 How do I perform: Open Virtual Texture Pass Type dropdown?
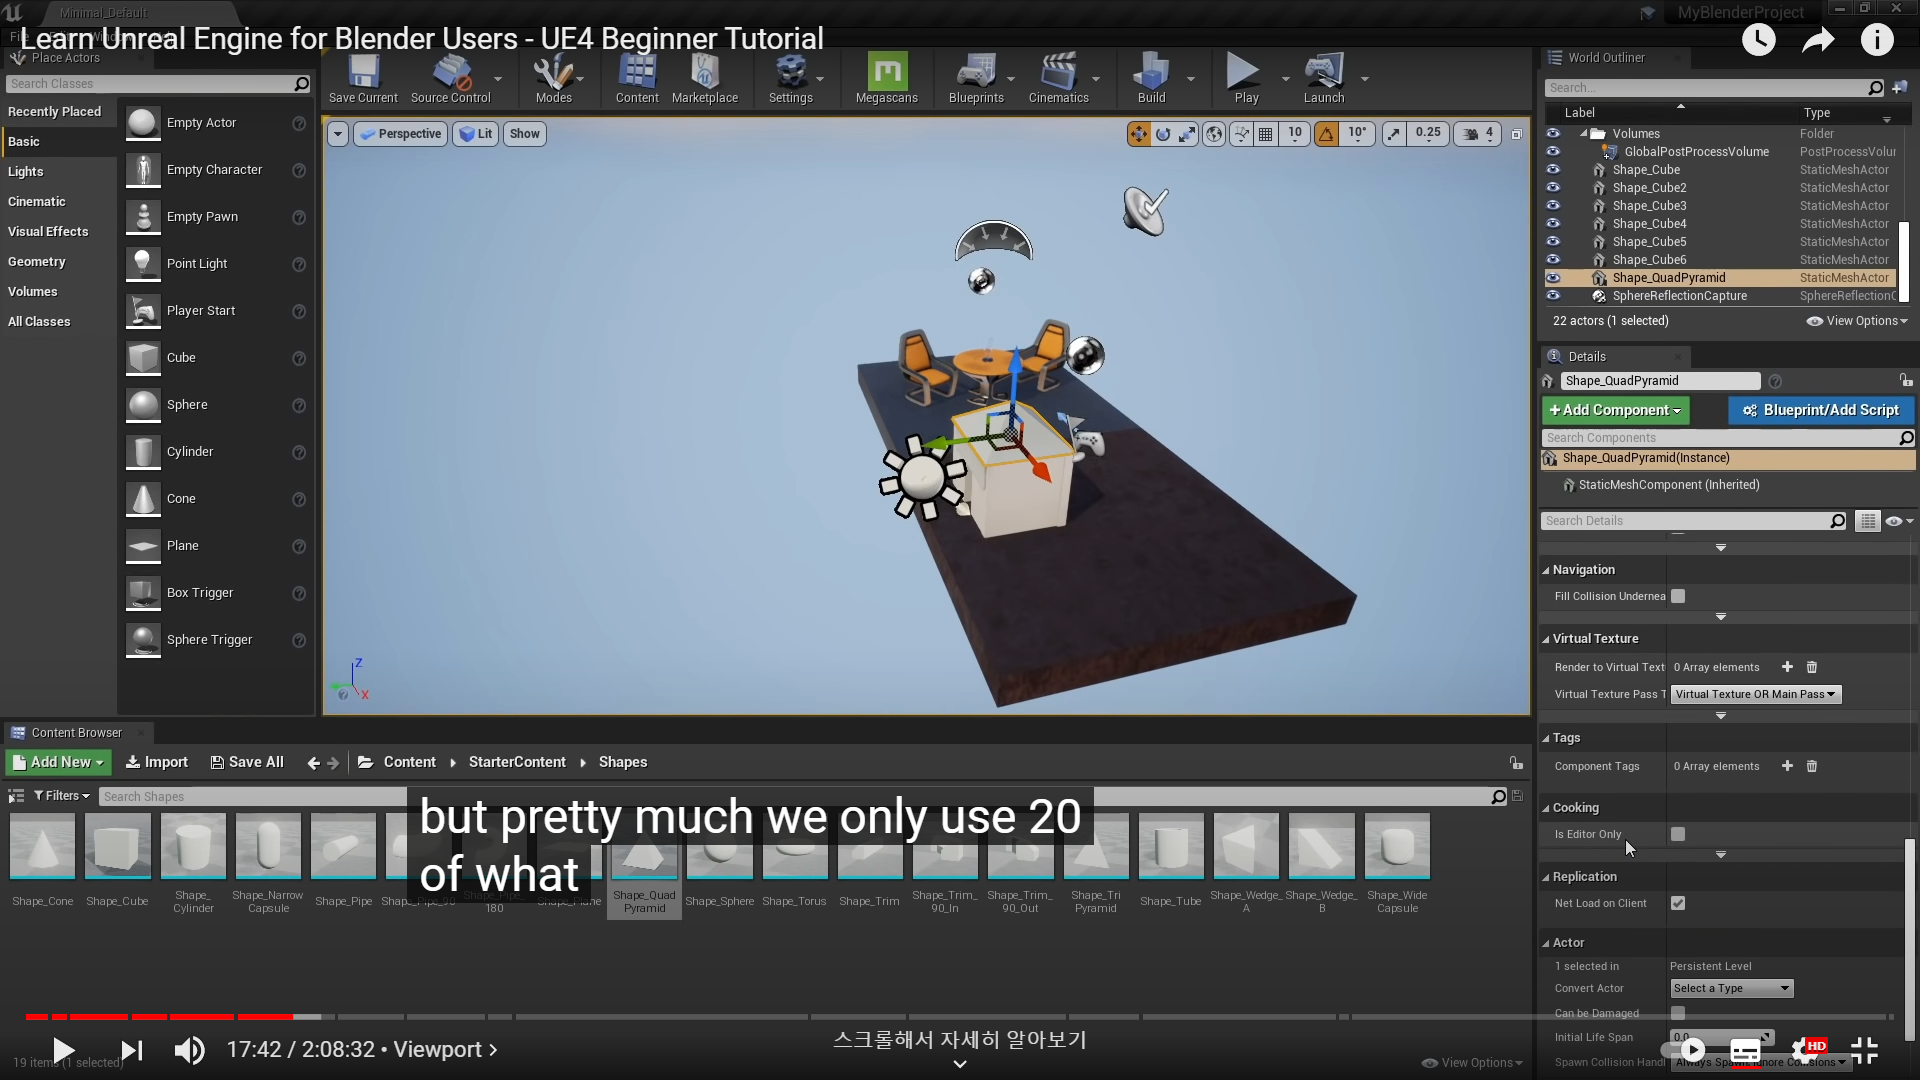(x=1755, y=694)
